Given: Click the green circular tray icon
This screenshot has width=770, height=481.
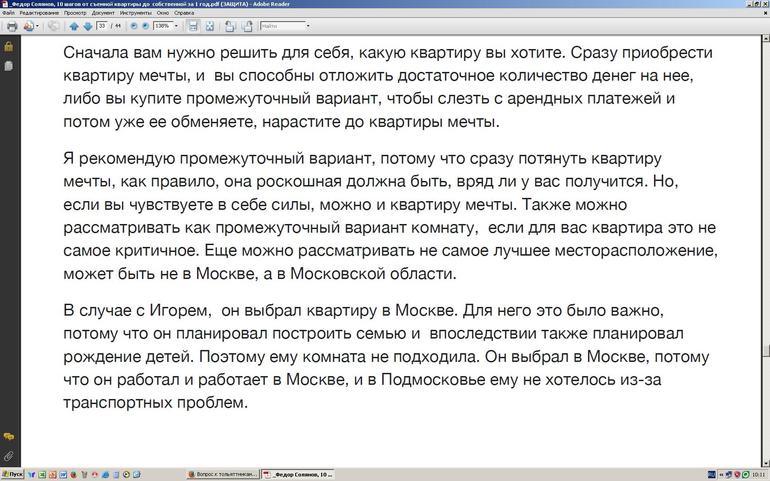Looking at the screenshot, I should tap(745, 475).
